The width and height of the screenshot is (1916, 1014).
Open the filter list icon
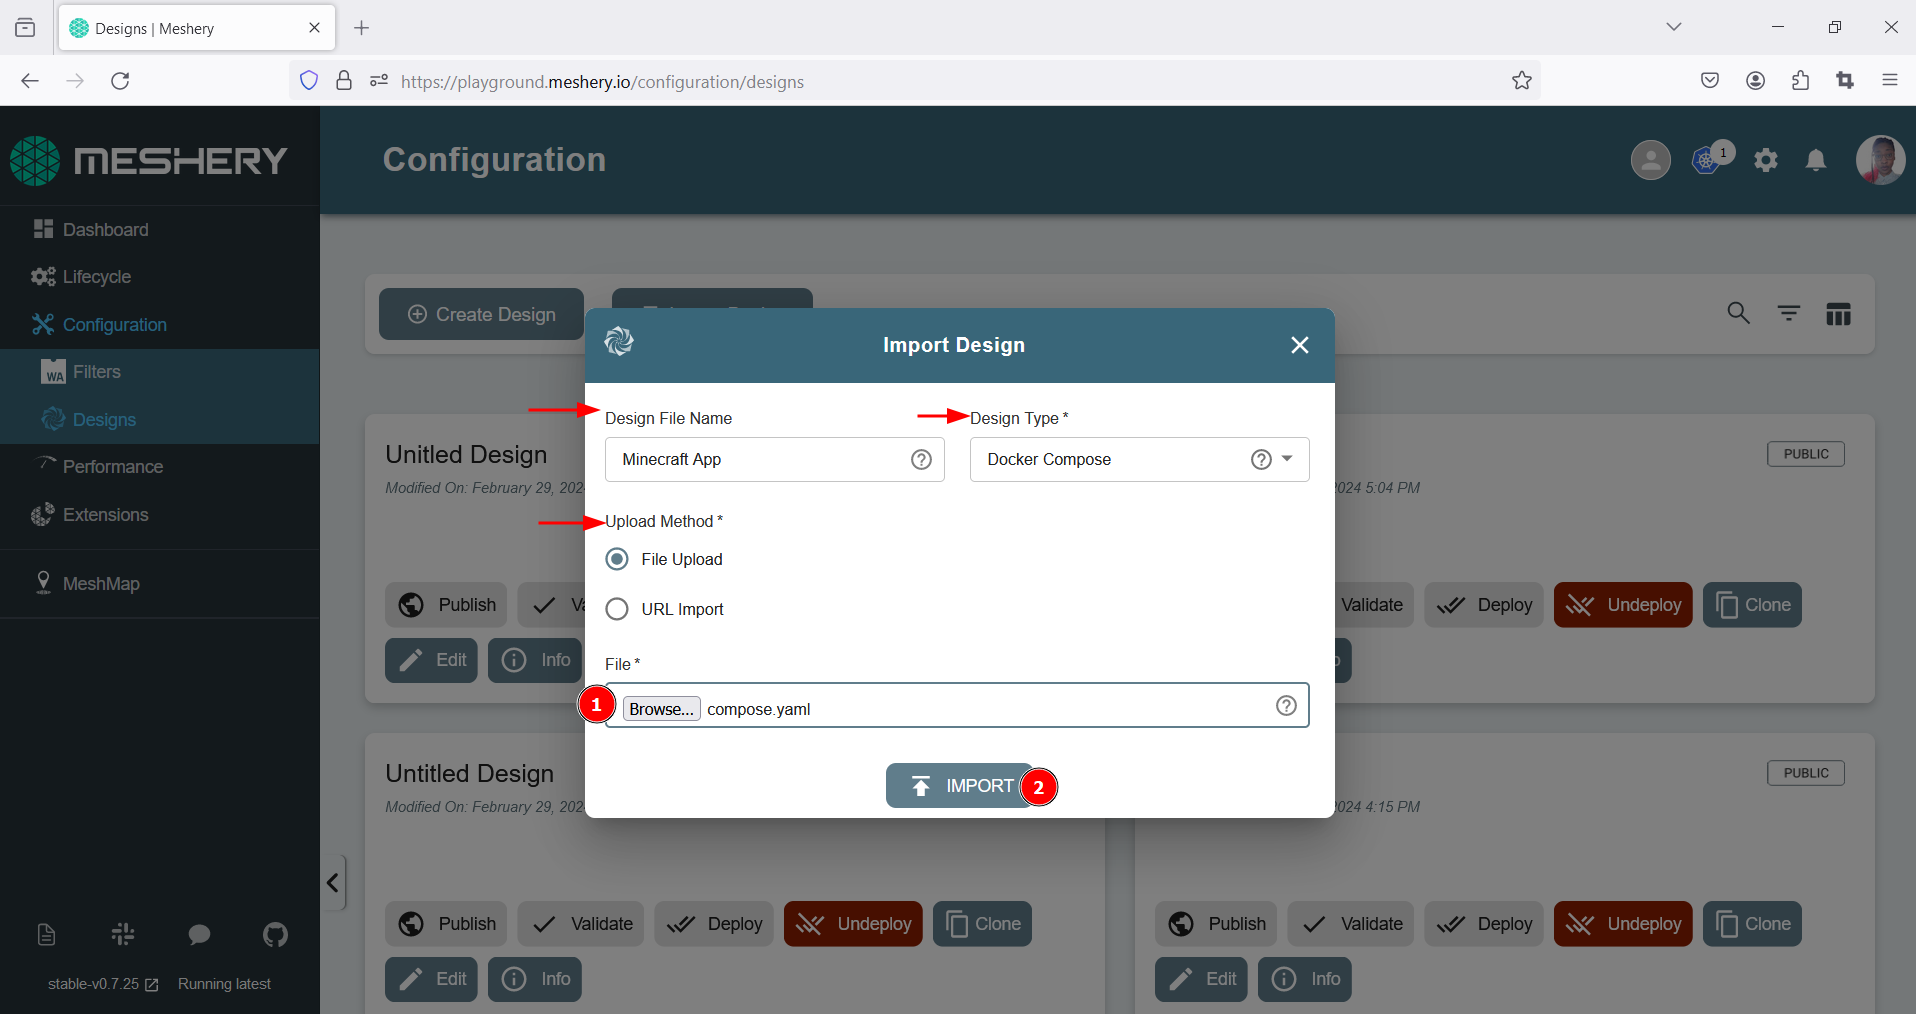point(1788,314)
